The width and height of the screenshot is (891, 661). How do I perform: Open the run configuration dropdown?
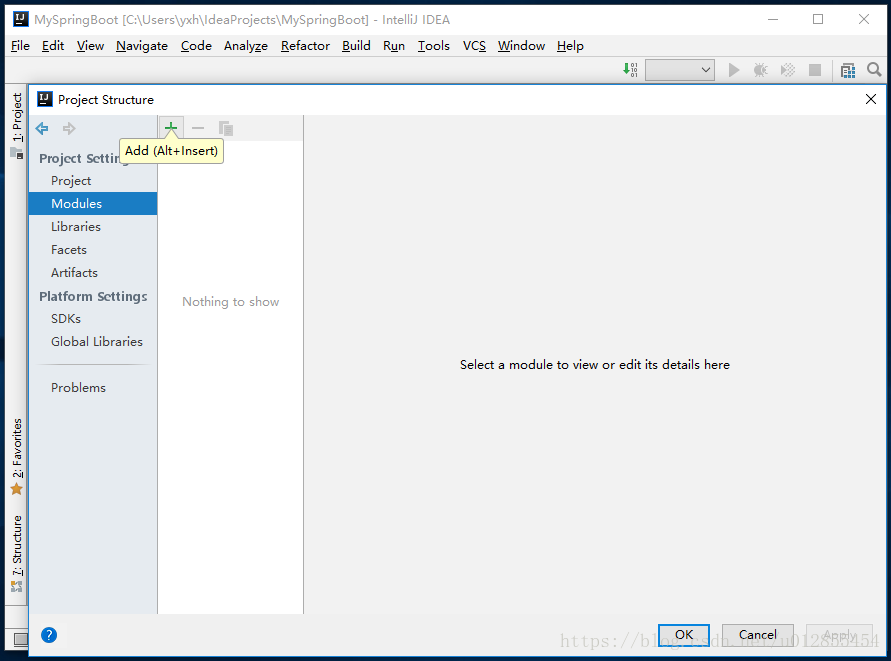pos(680,70)
